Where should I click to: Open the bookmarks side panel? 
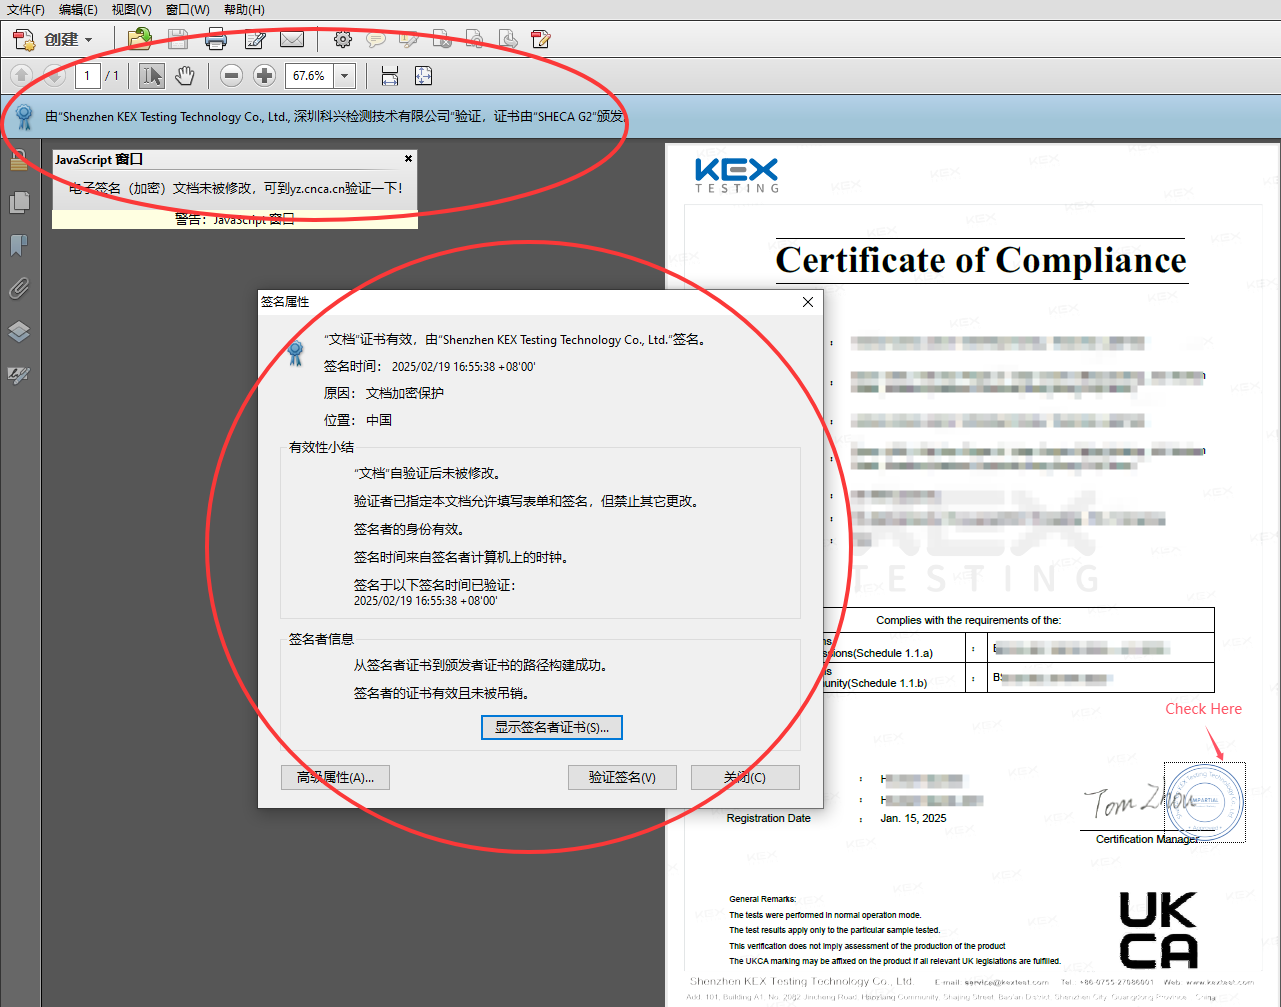coord(18,246)
